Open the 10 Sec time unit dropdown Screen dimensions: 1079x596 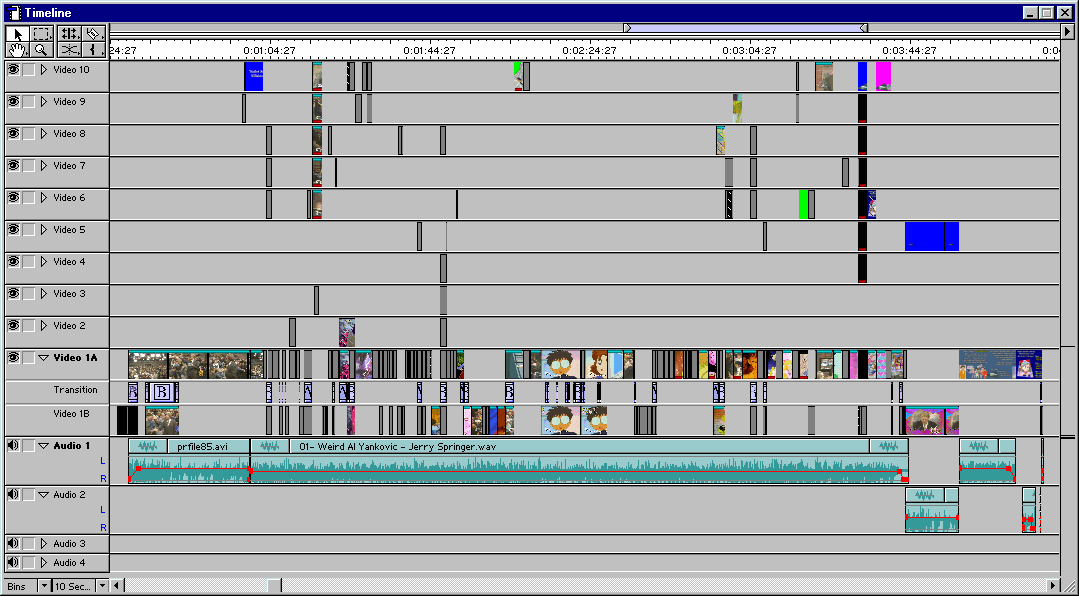pos(102,586)
